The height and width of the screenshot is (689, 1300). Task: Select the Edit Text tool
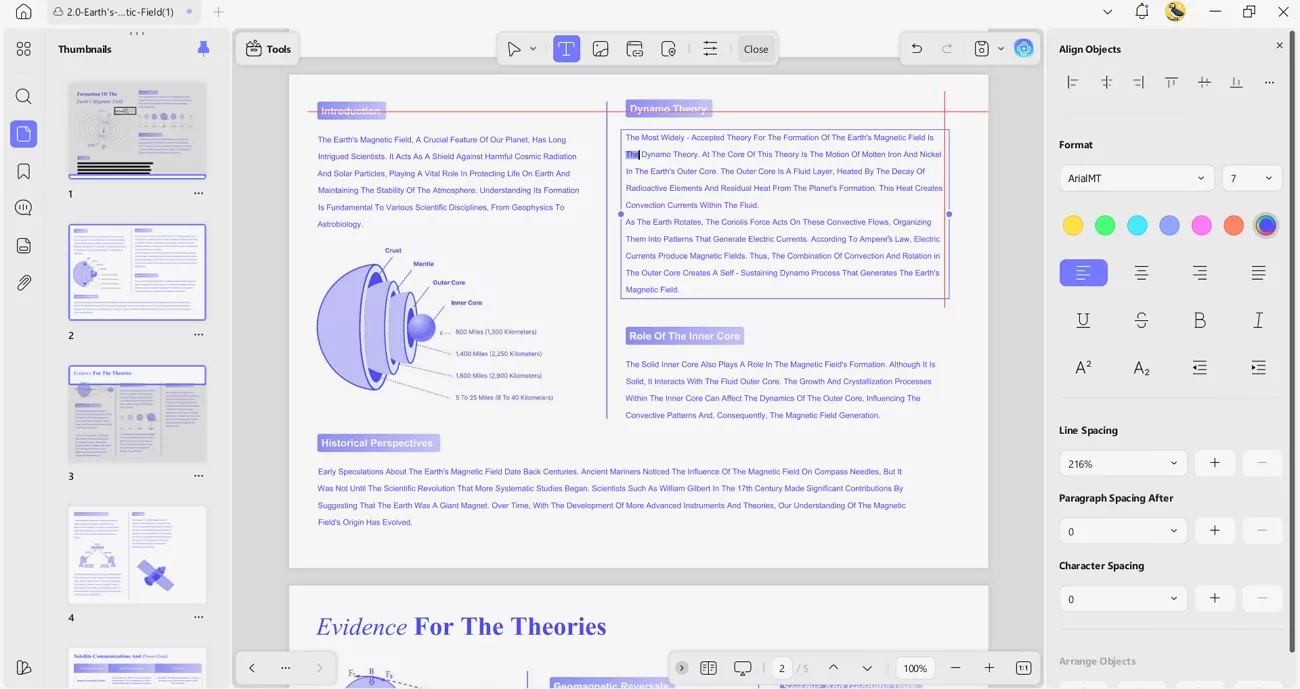(566, 48)
